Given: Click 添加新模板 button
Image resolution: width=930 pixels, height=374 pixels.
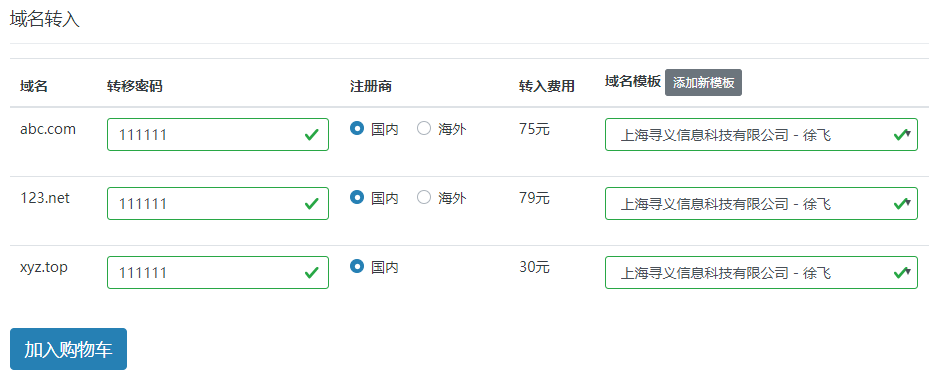Looking at the screenshot, I should (x=703, y=82).
